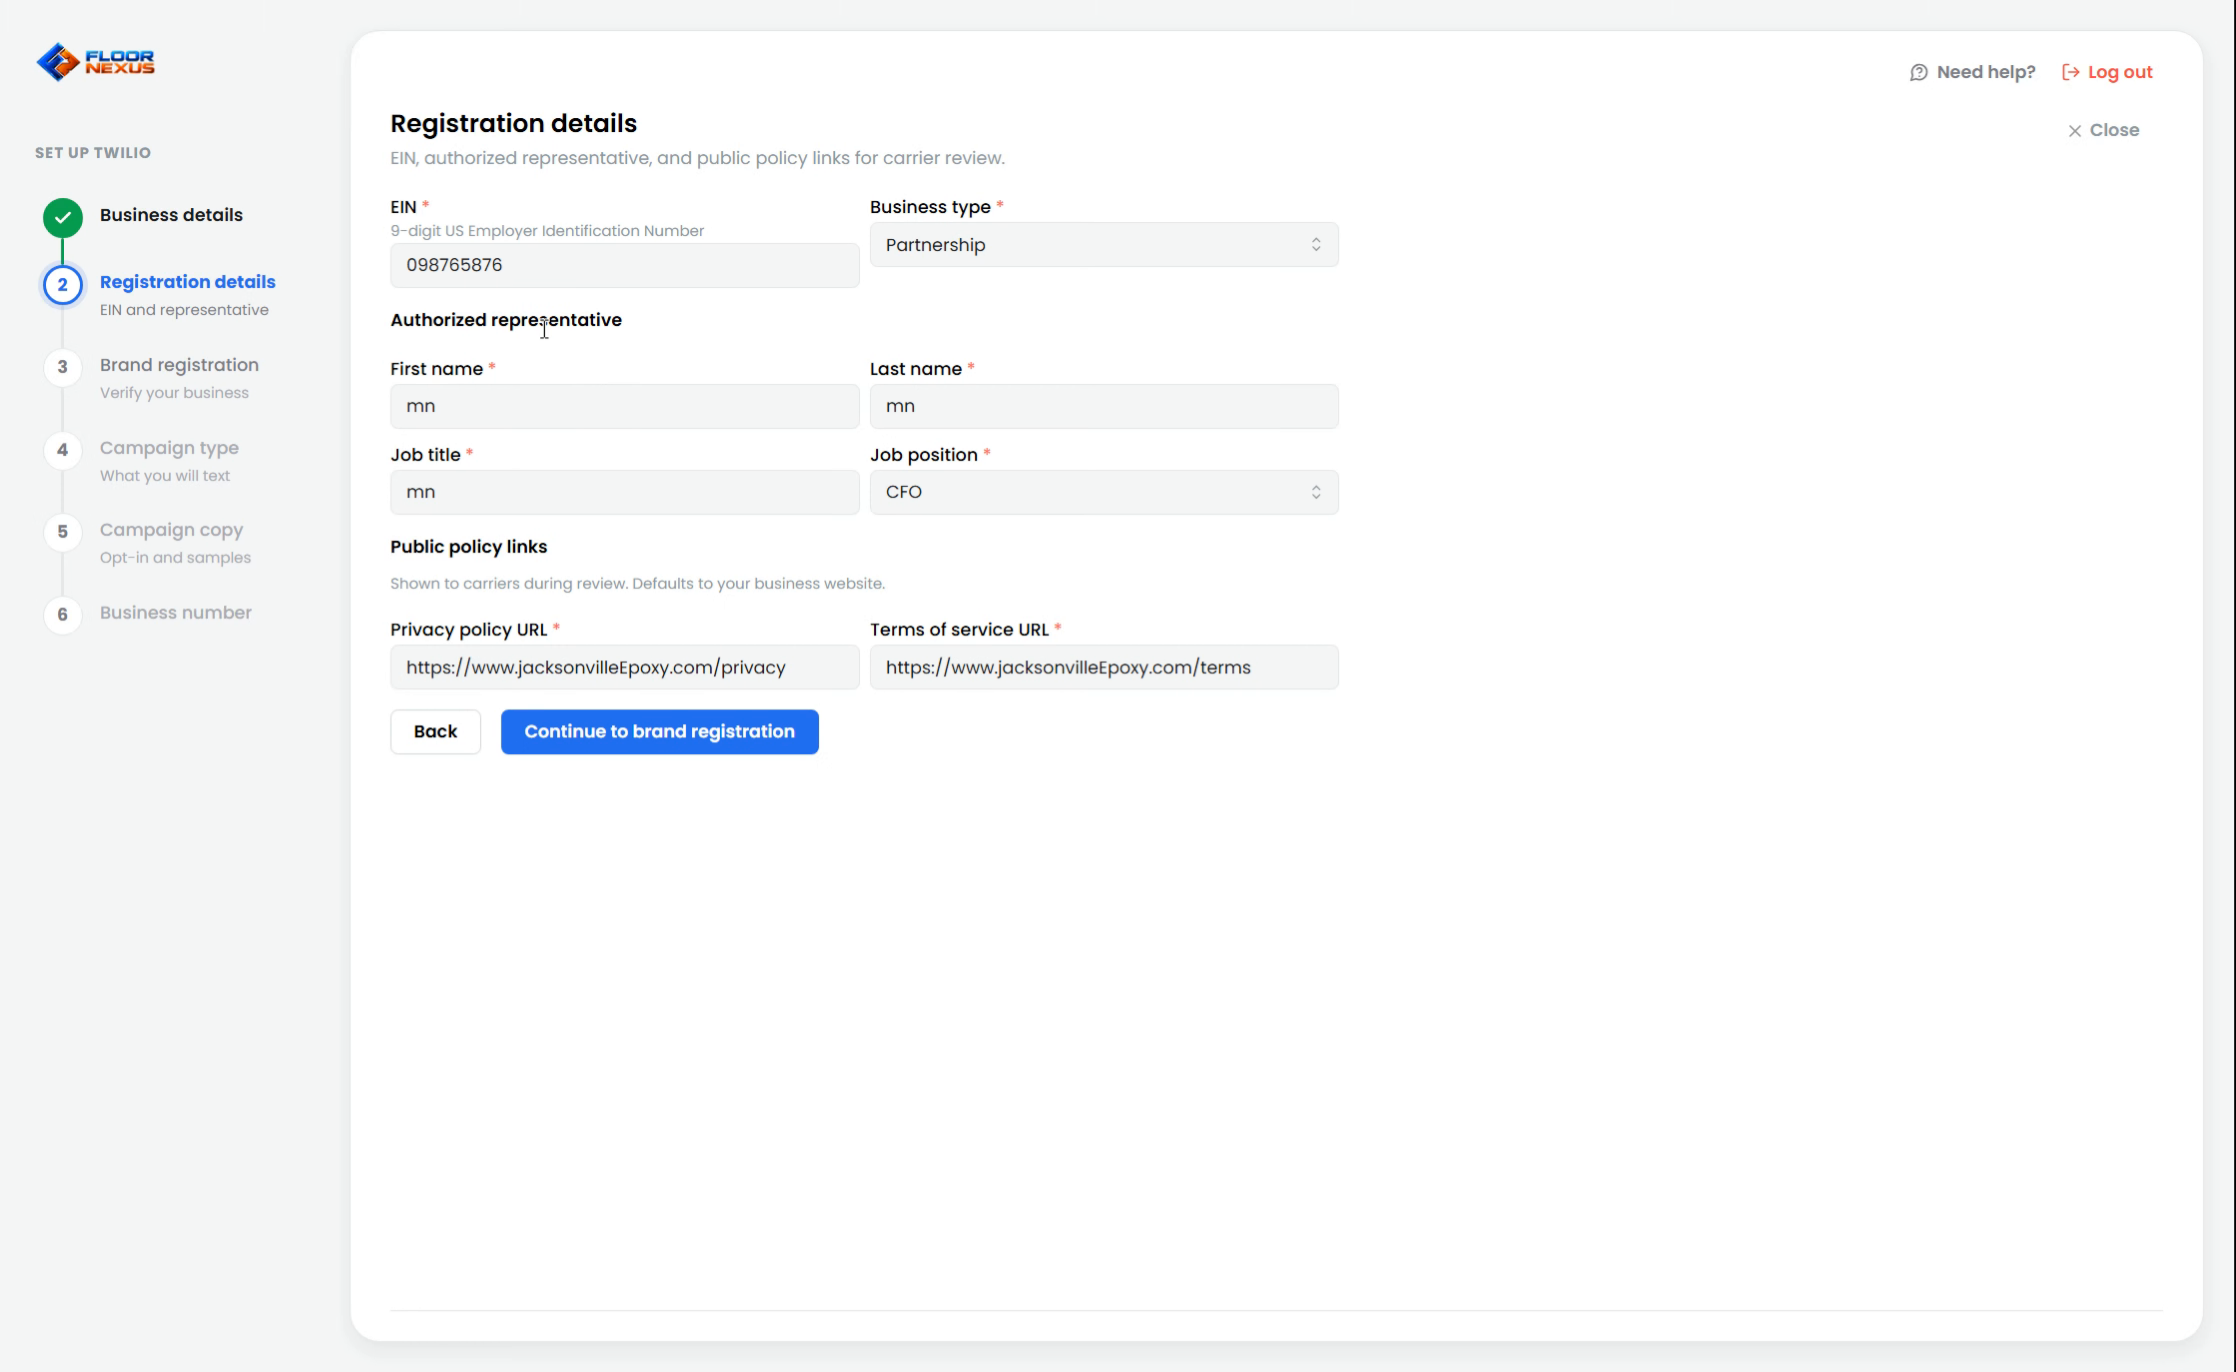Focus the Terms of service URL field

click(1104, 667)
